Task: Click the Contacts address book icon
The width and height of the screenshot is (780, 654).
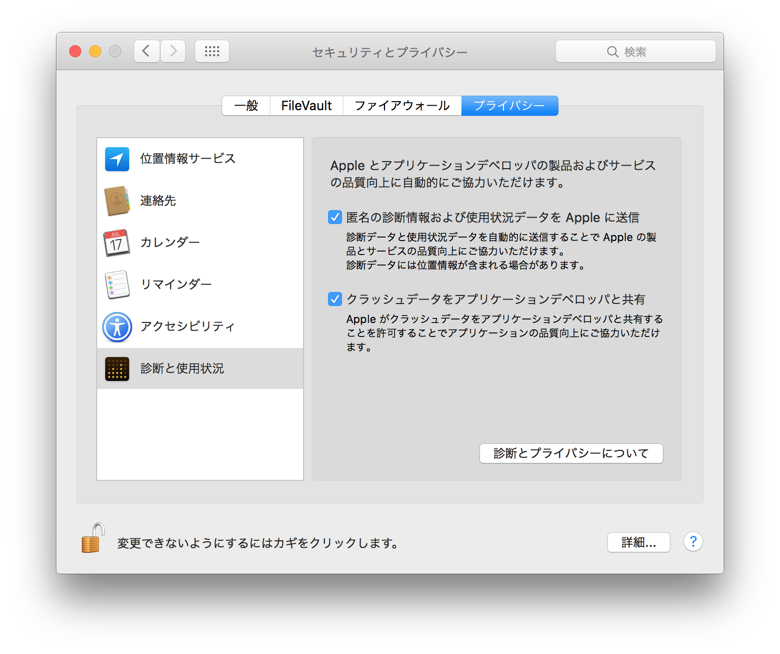Action: 117,201
